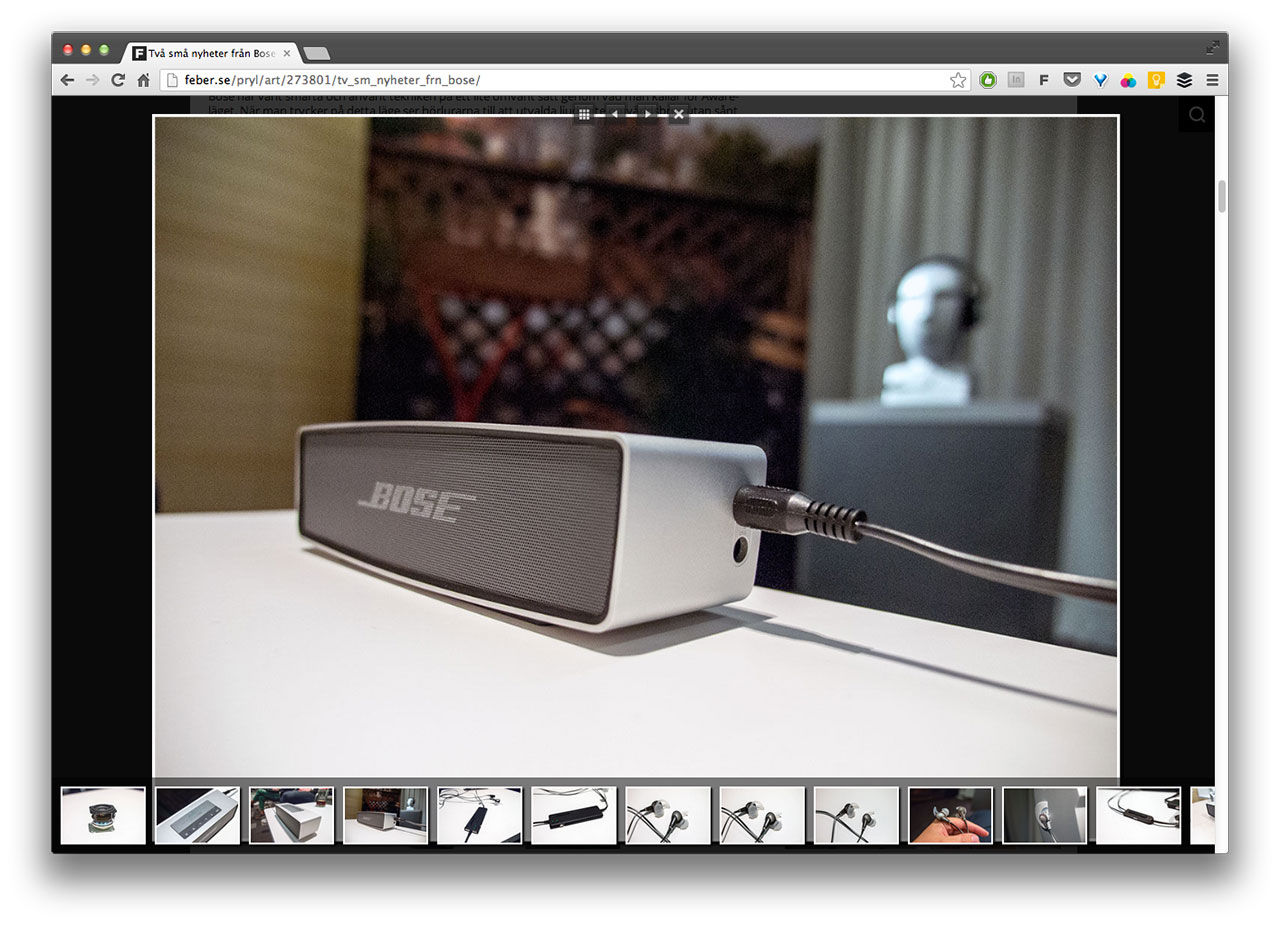Focus the address bar showing feber.se URL
The height and width of the screenshot is (925, 1280).
coord(565,80)
